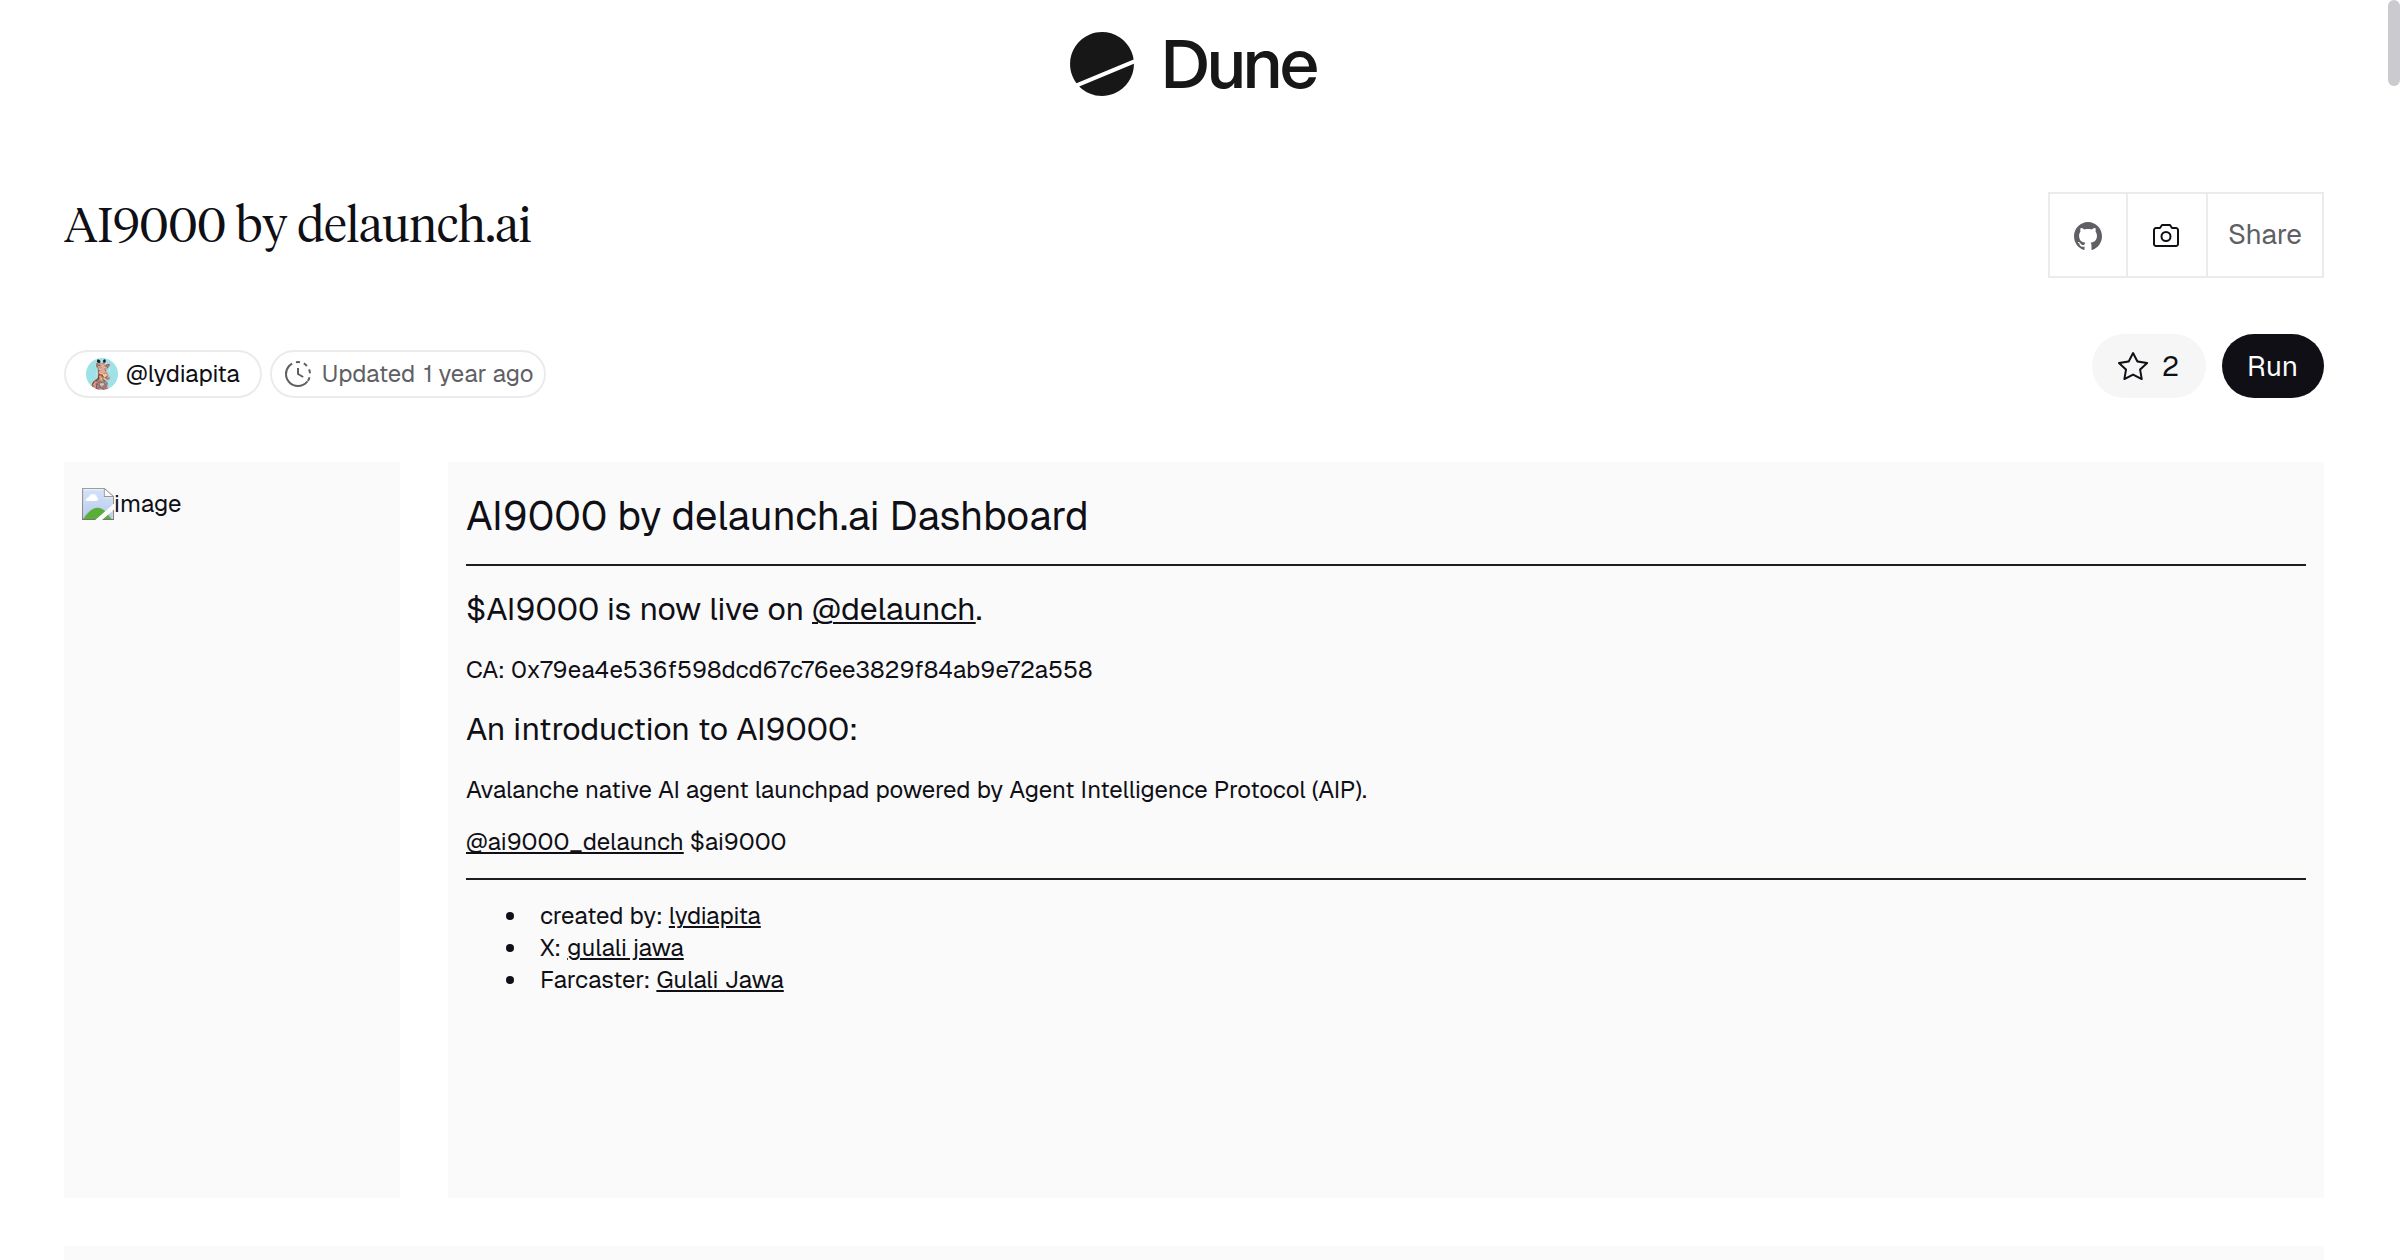
Task: Open the @delaunch link
Action: [x=893, y=609]
